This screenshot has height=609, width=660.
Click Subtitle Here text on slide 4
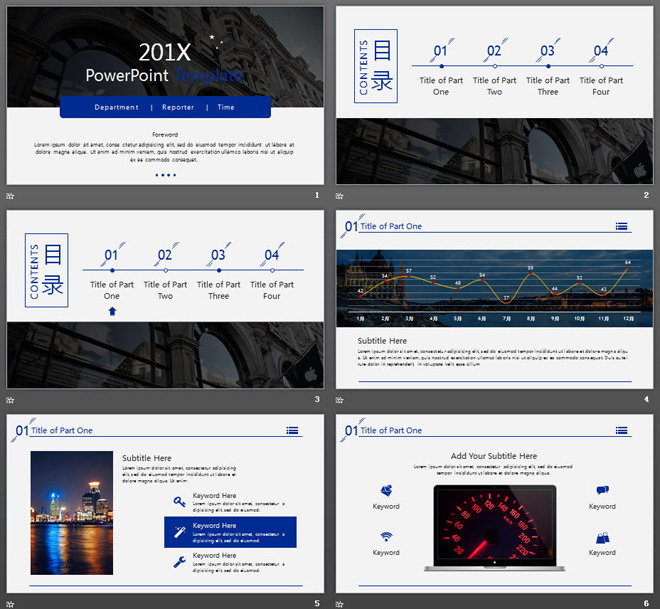[x=382, y=341]
